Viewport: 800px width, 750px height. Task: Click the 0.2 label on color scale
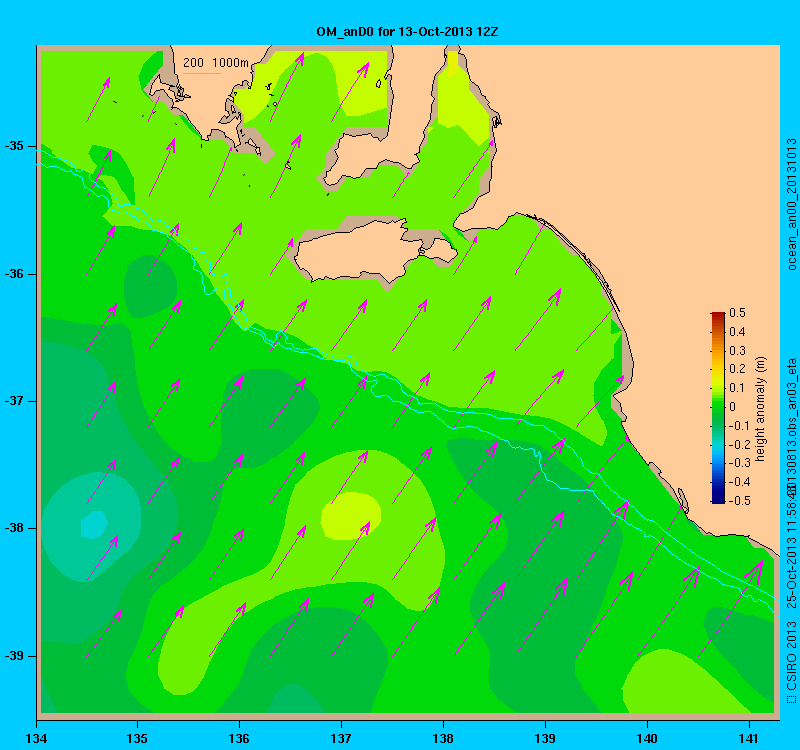737,369
